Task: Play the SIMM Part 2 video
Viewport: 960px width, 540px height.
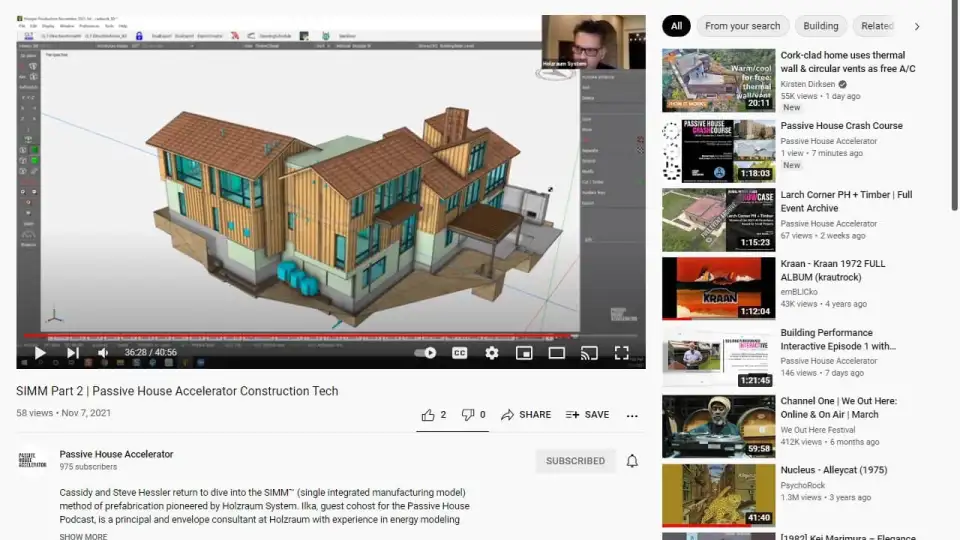Action: (40, 353)
